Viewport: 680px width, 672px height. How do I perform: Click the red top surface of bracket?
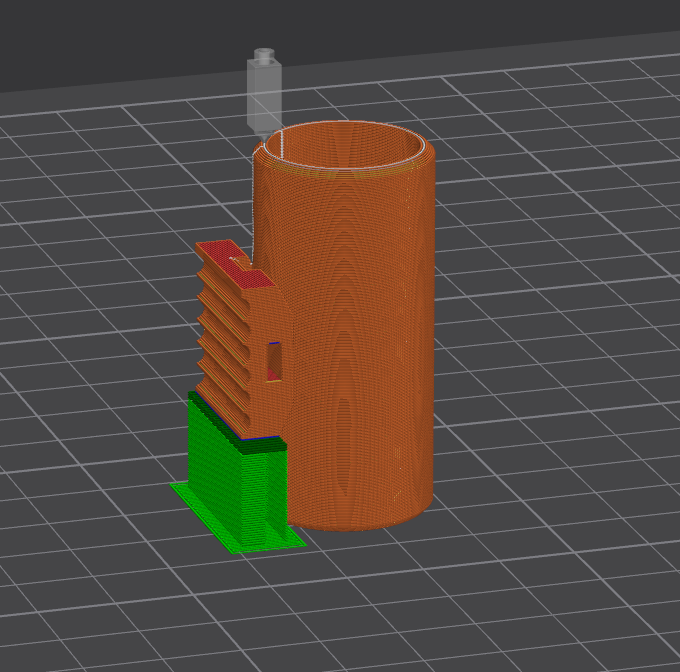click(237, 264)
